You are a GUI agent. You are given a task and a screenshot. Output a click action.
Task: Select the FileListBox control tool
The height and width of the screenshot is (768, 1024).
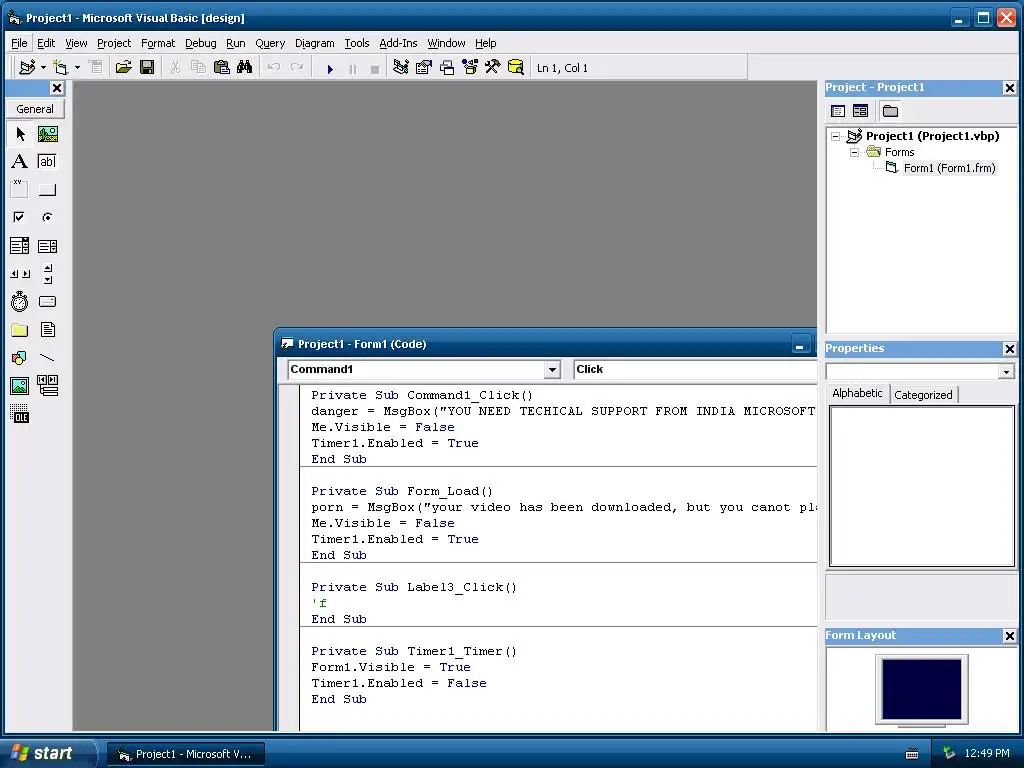tap(48, 330)
